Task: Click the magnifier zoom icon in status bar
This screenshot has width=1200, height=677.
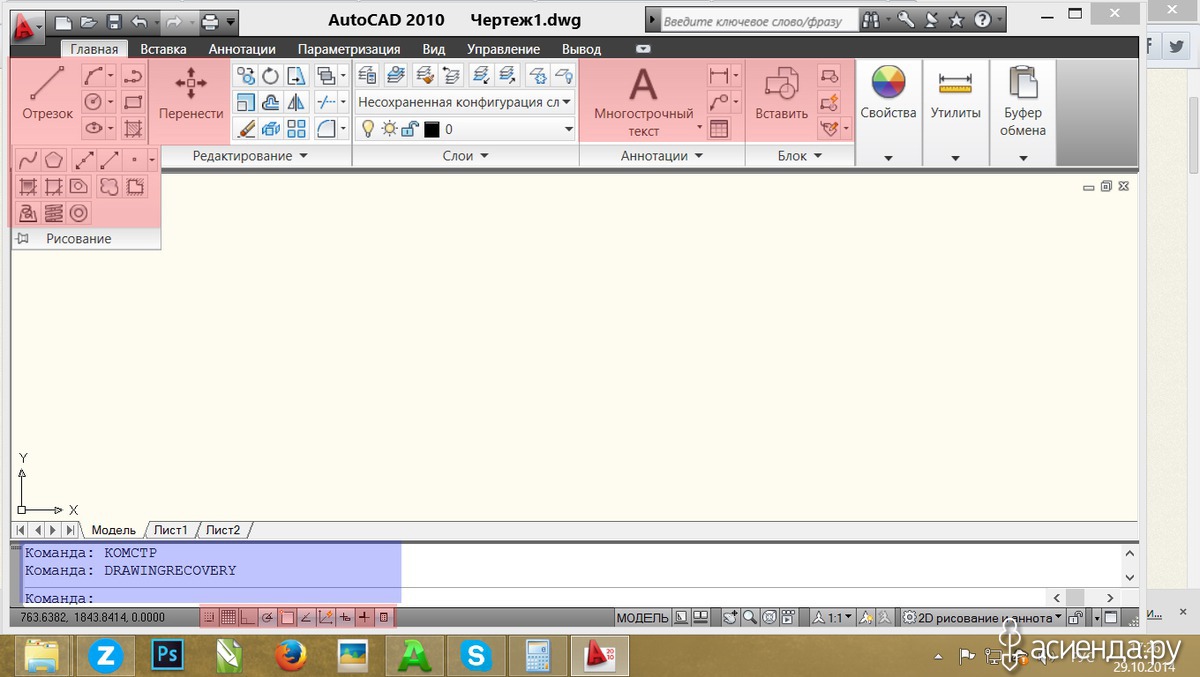Action: pyautogui.click(x=749, y=617)
